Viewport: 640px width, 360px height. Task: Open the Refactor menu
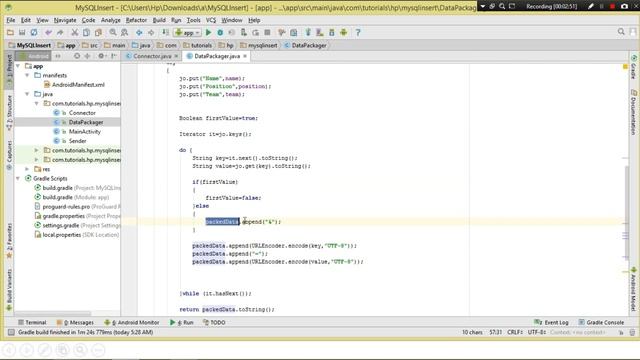click(x=136, y=20)
